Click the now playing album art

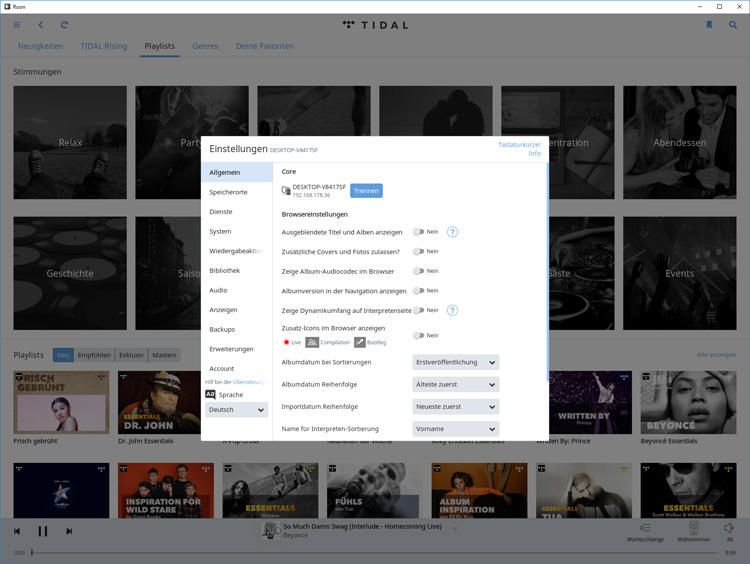click(271, 531)
